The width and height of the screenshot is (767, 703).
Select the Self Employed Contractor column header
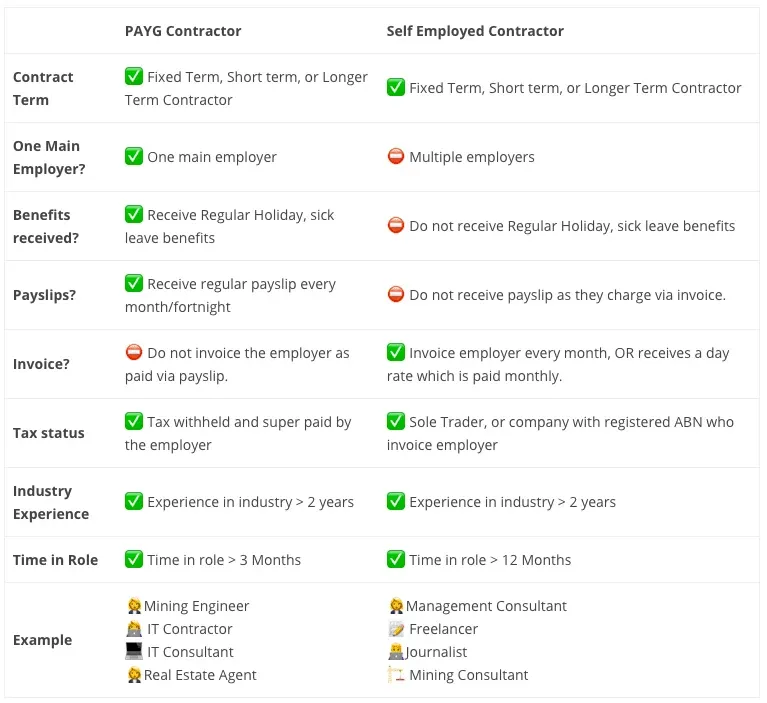tap(475, 31)
